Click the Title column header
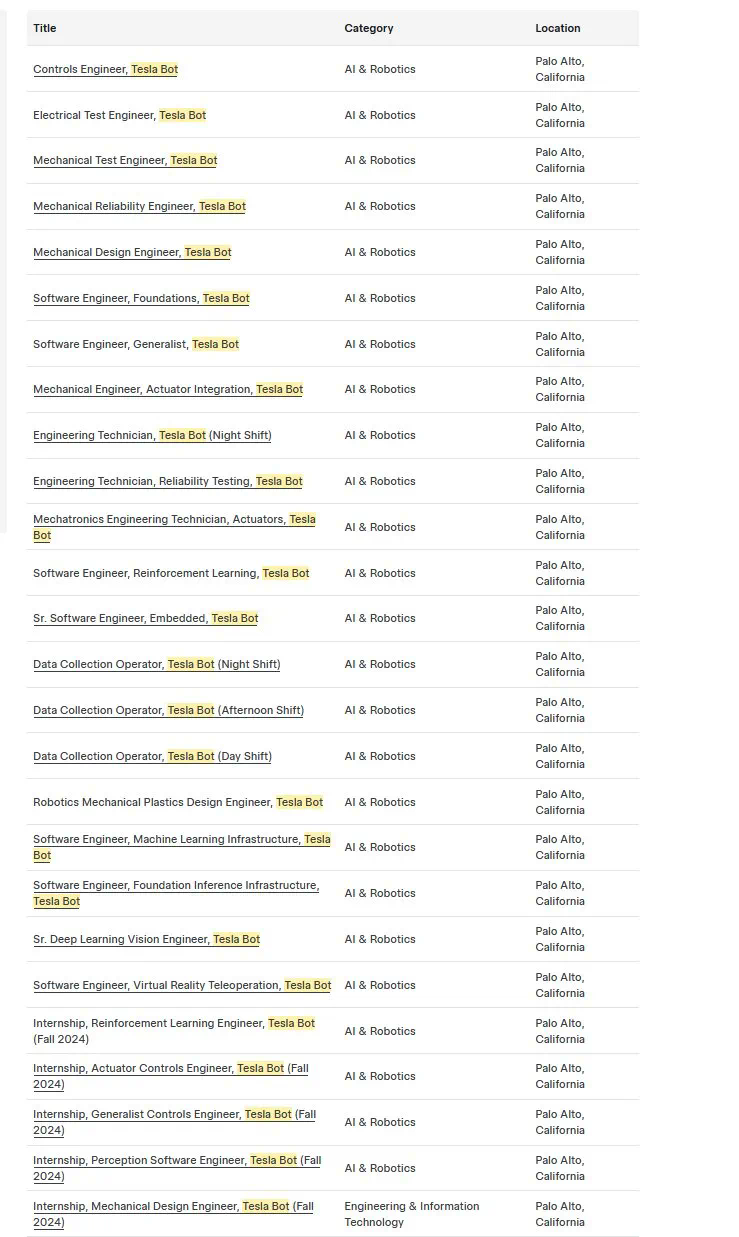739x1237 pixels. pyautogui.click(x=45, y=28)
